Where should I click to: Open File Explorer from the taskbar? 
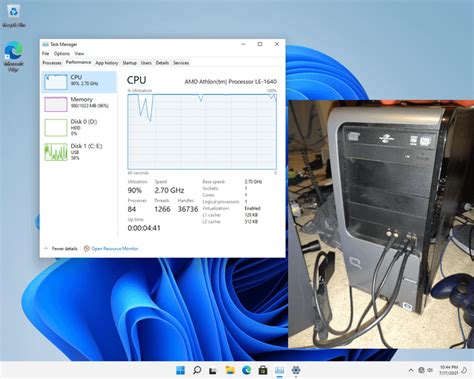(x=230, y=370)
